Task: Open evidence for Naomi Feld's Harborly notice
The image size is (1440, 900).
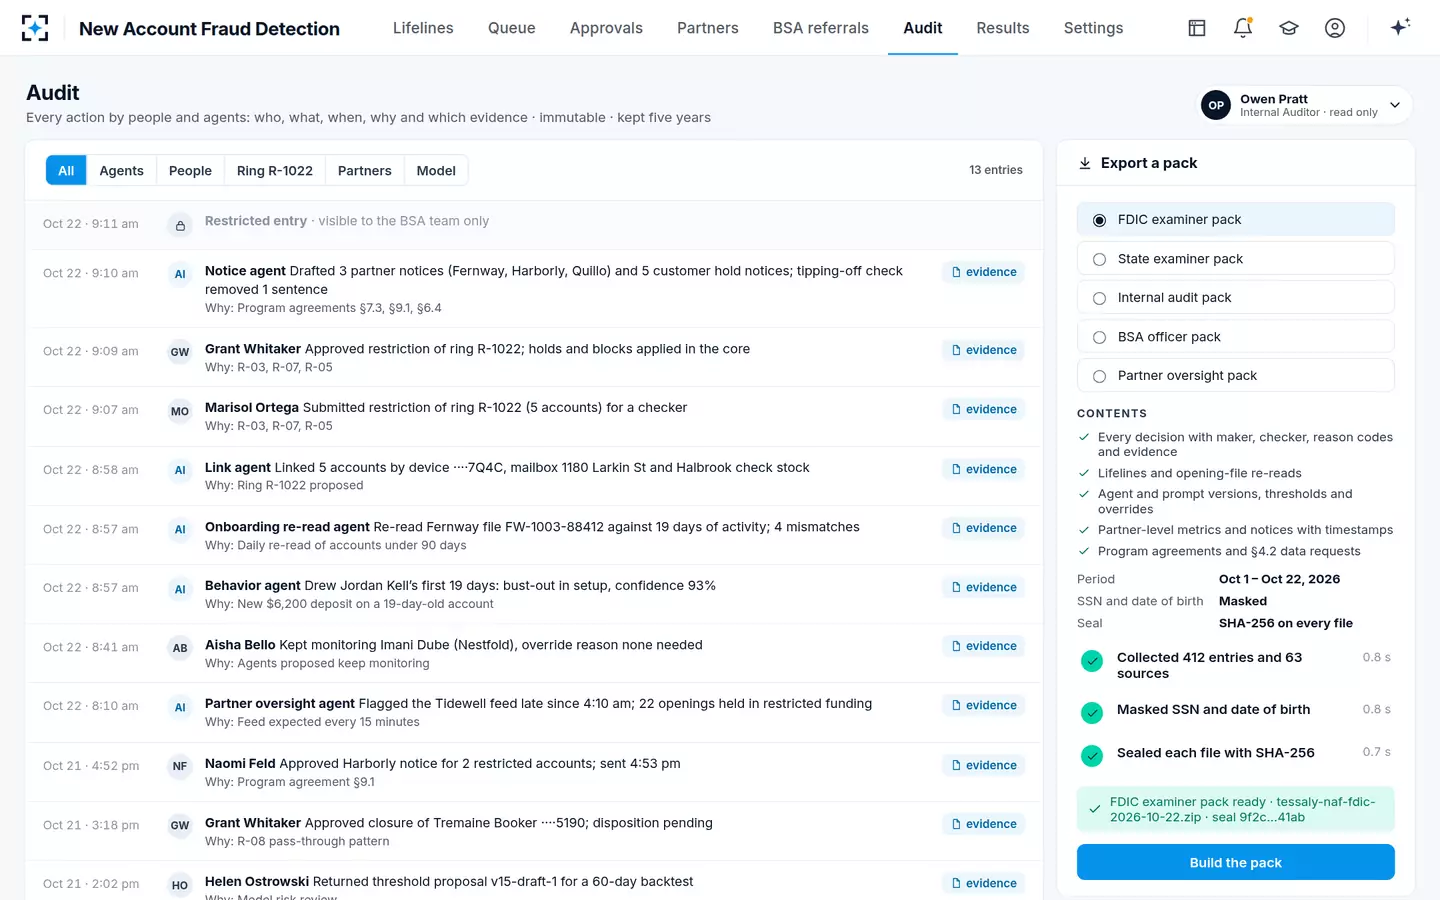Action: coord(983,765)
